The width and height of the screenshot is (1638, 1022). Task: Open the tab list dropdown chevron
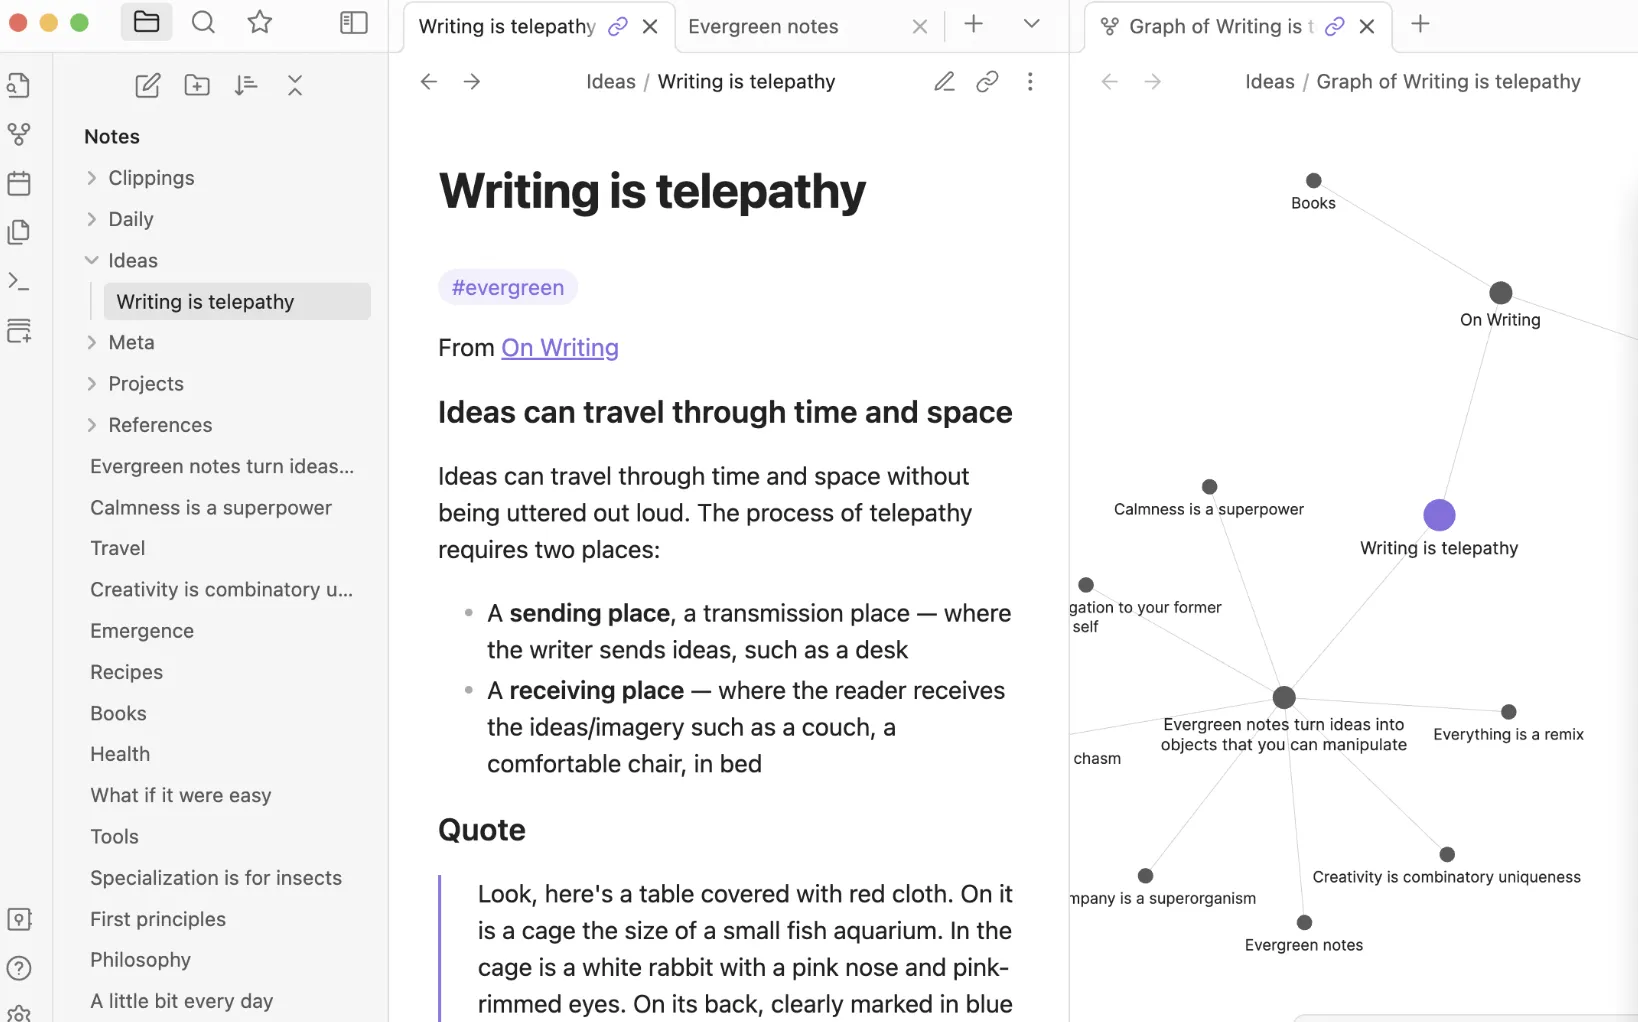1032,23
